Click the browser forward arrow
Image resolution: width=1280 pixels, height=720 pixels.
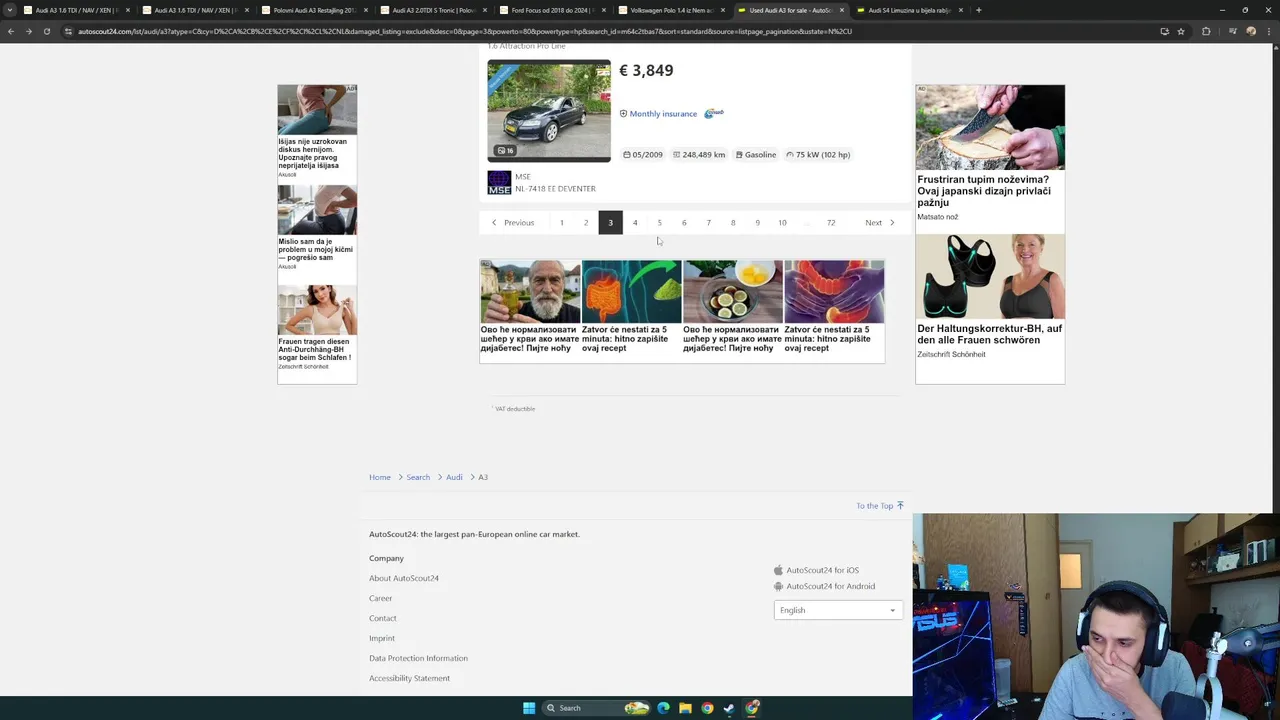(28, 31)
